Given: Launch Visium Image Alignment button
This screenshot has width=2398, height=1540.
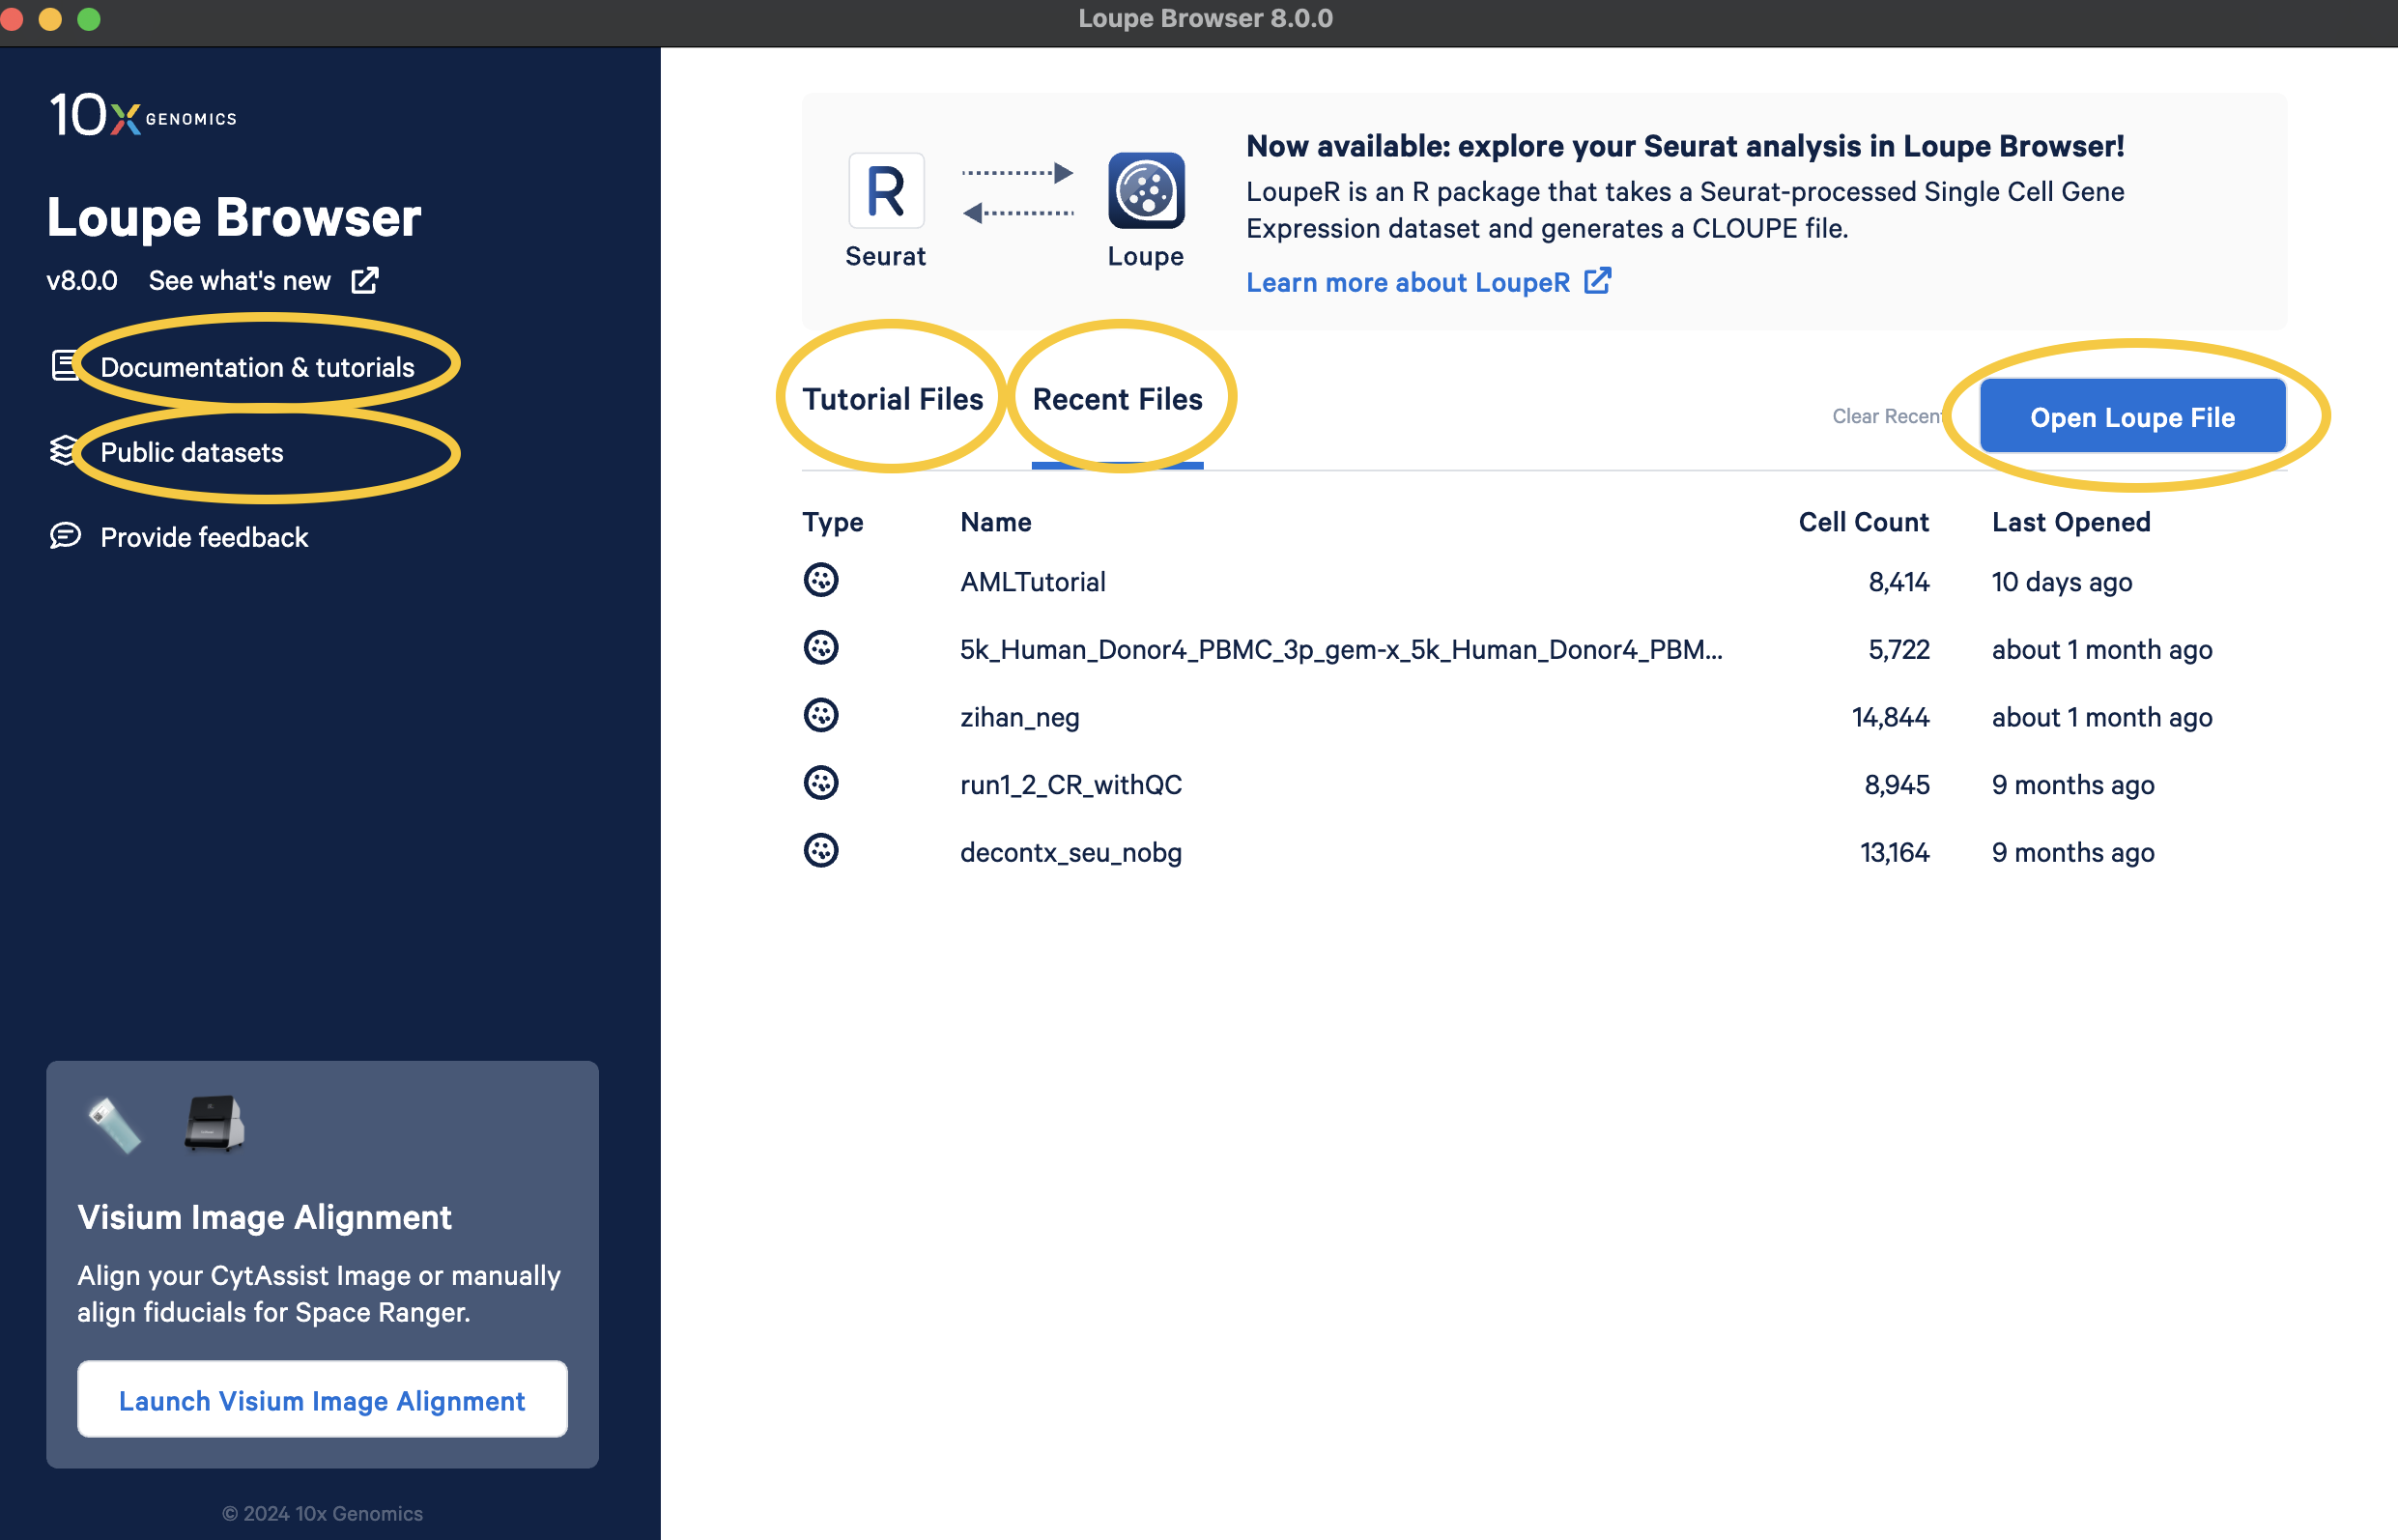Looking at the screenshot, I should (322, 1400).
